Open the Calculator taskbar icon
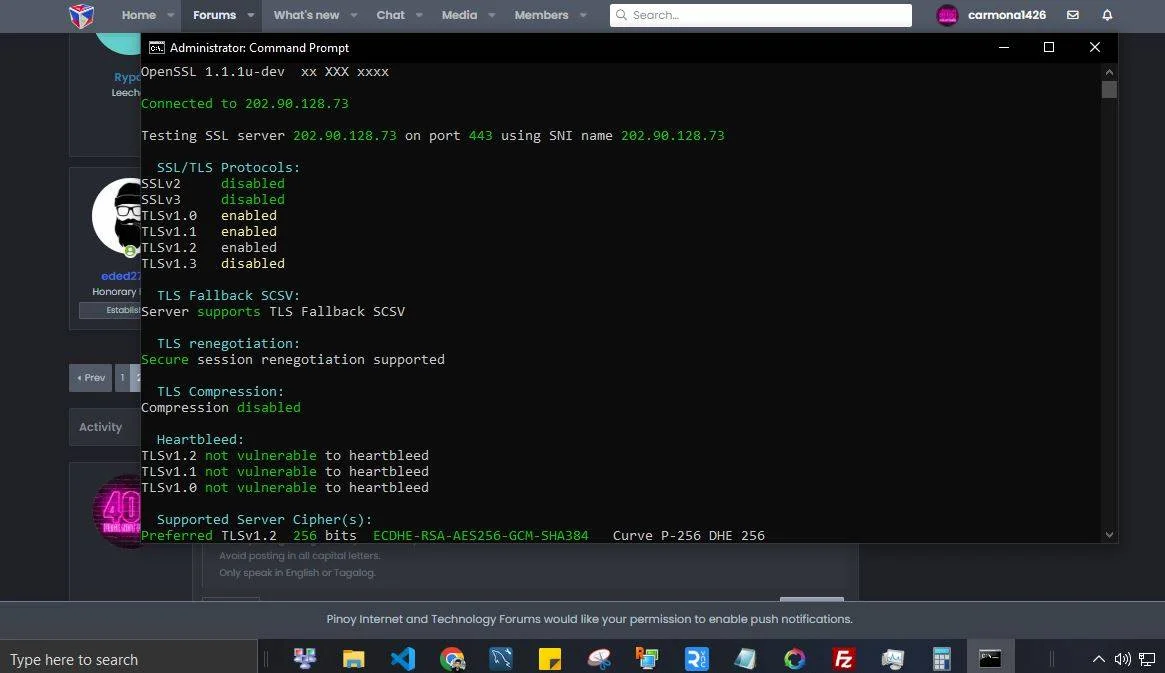This screenshot has width=1165, height=673. tap(941, 658)
